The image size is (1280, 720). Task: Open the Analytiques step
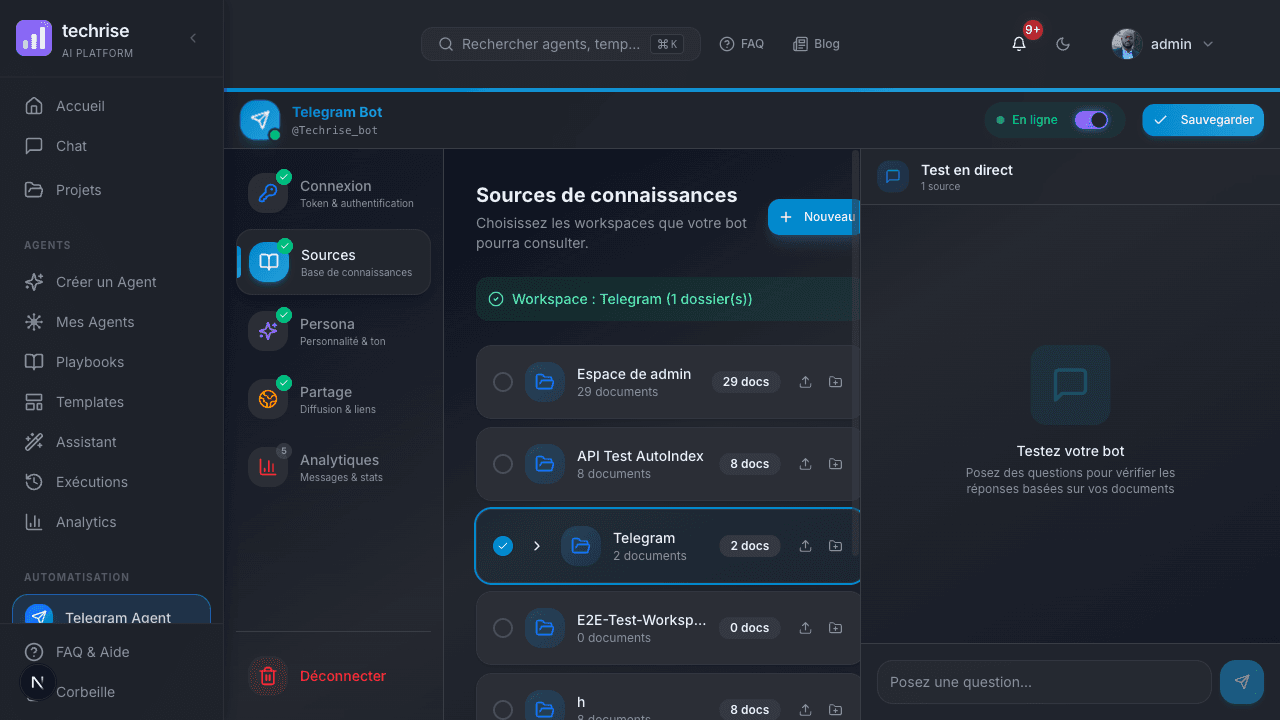click(334, 467)
